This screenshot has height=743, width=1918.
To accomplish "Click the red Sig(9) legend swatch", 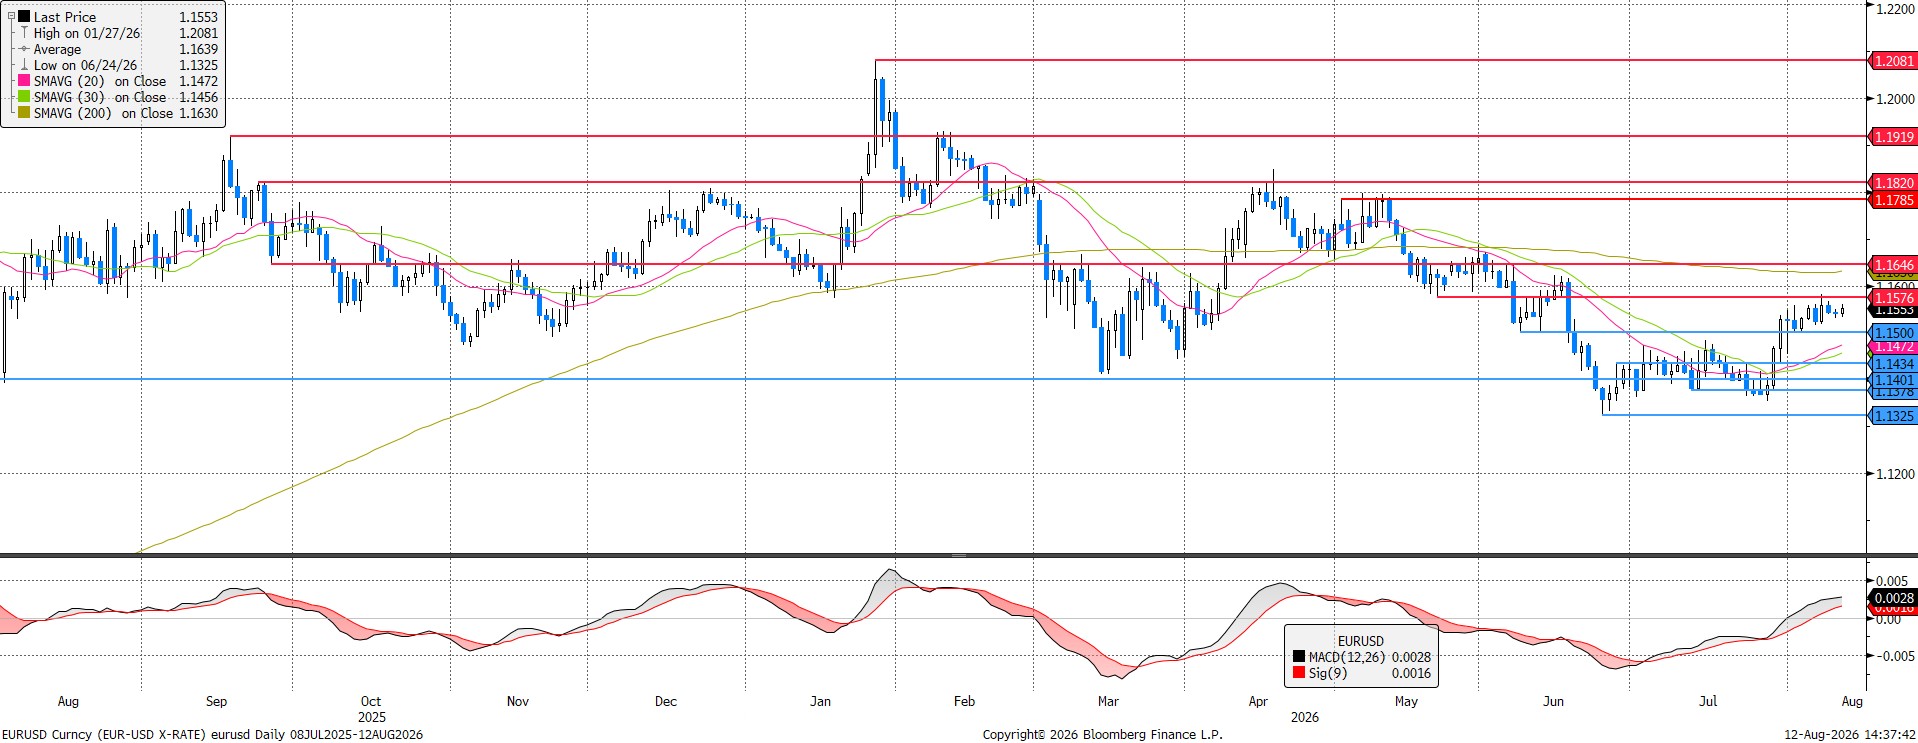I will pyautogui.click(x=1299, y=673).
